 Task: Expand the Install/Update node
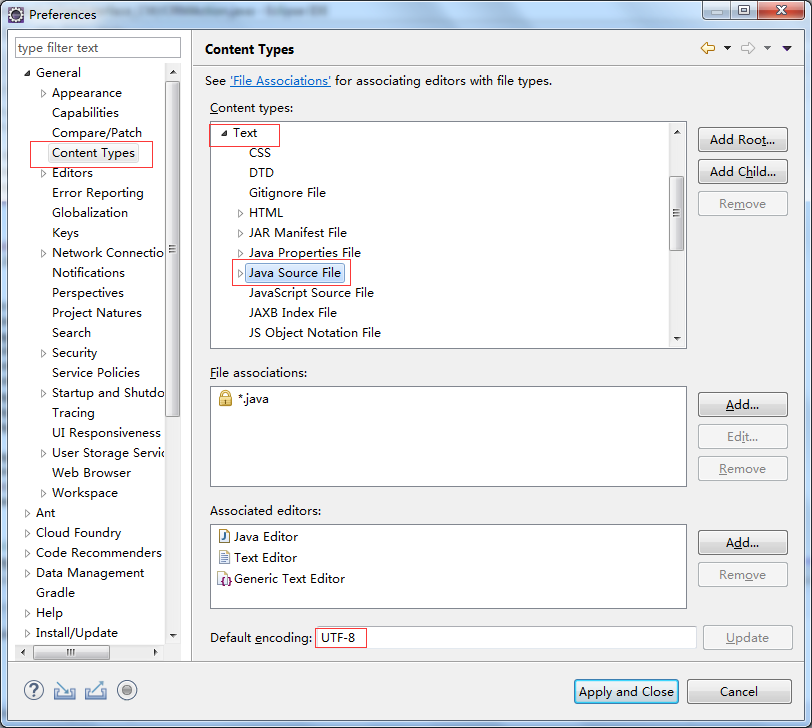tap(27, 633)
